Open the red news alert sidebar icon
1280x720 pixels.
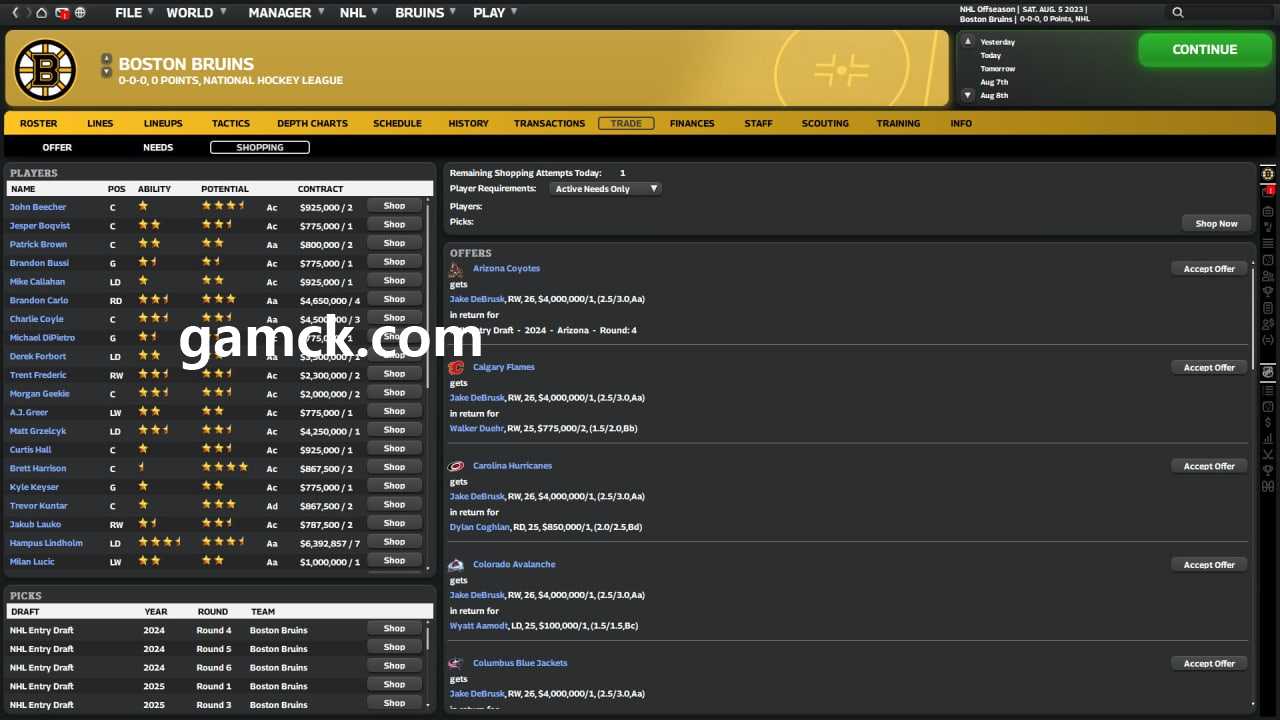click(x=1268, y=190)
